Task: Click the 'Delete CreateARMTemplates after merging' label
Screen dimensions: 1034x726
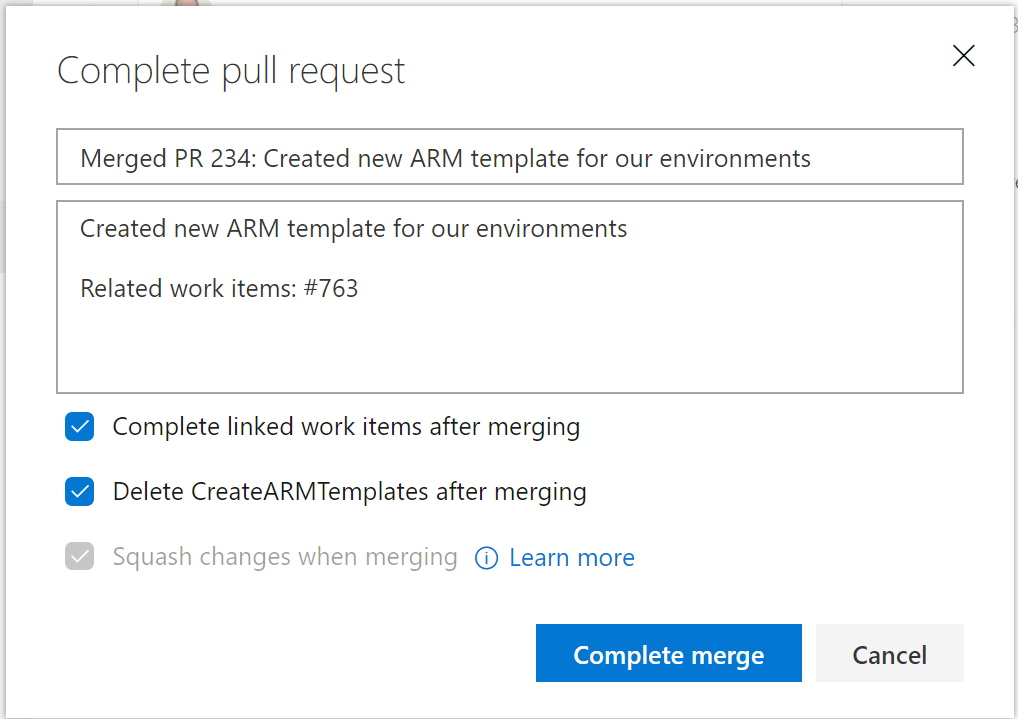Action: pos(349,492)
